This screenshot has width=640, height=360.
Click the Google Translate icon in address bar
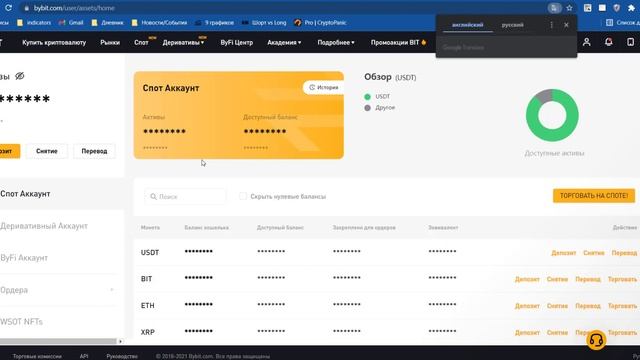(554, 8)
